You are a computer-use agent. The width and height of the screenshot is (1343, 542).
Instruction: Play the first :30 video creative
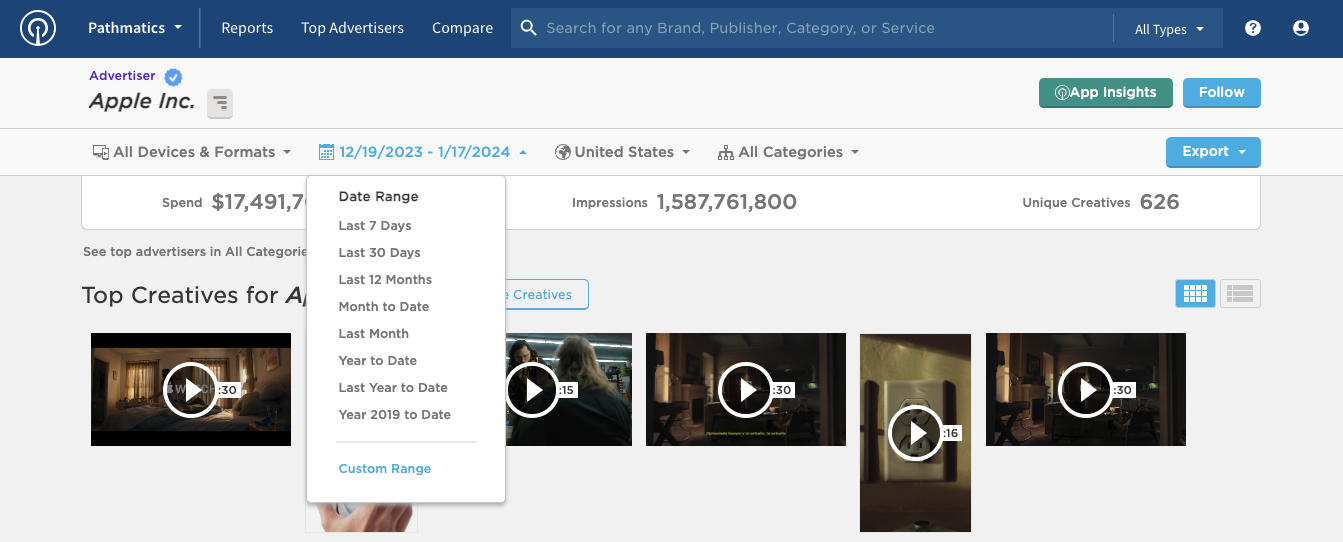[190, 389]
